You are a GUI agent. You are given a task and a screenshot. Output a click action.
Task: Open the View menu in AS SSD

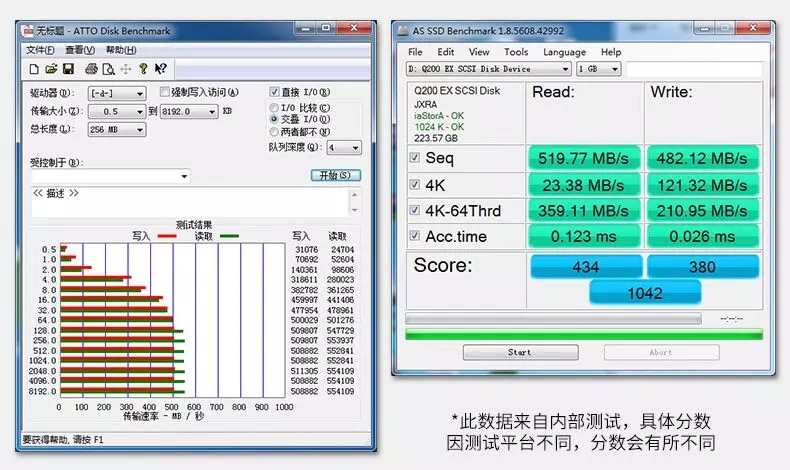(479, 52)
